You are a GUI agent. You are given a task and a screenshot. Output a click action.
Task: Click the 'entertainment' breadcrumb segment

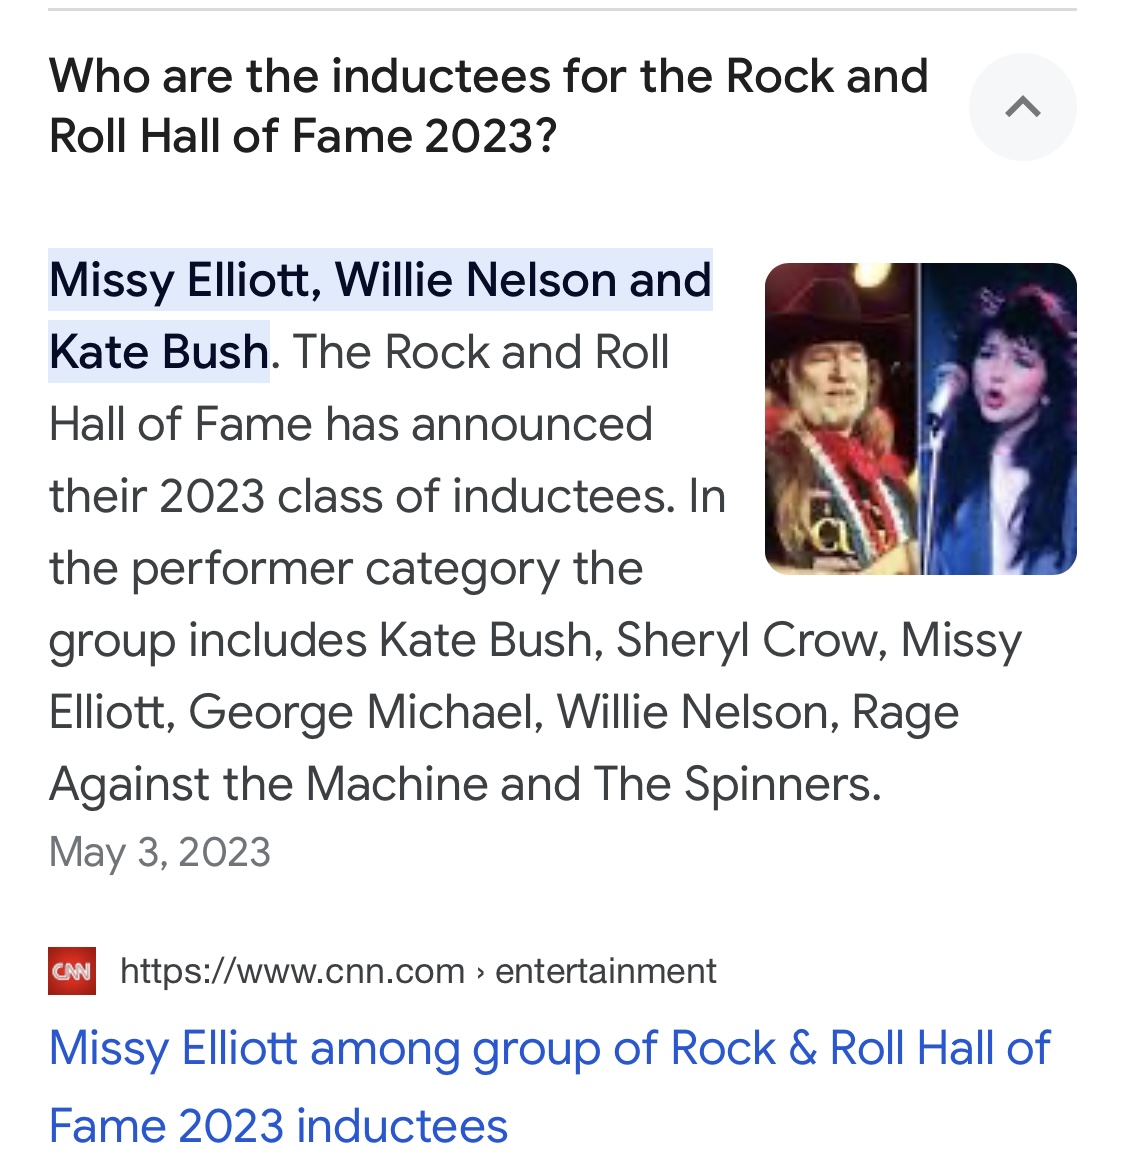(x=606, y=971)
